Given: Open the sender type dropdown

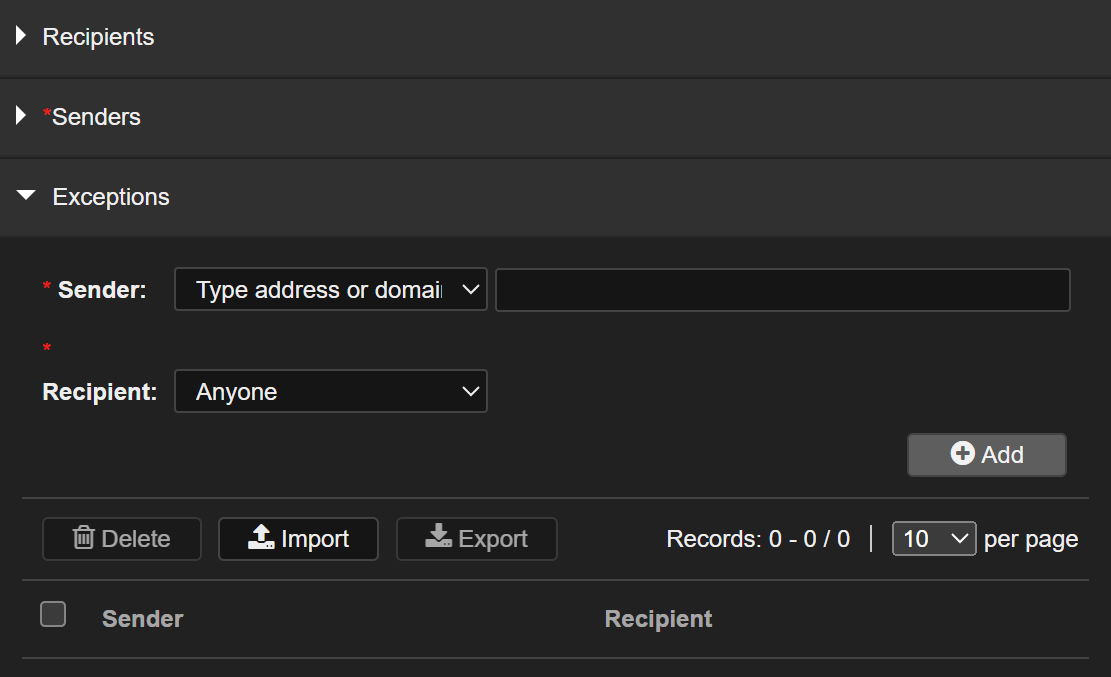Looking at the screenshot, I should (x=330, y=290).
